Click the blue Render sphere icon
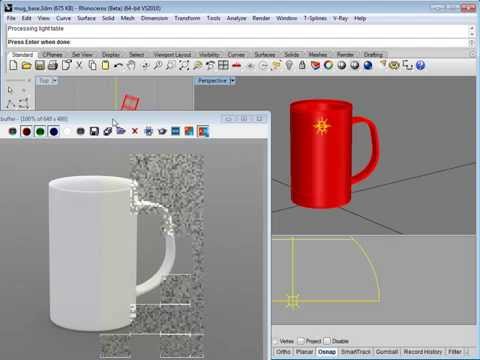Image resolution: width=480 pixels, height=360 pixels. (368, 65)
